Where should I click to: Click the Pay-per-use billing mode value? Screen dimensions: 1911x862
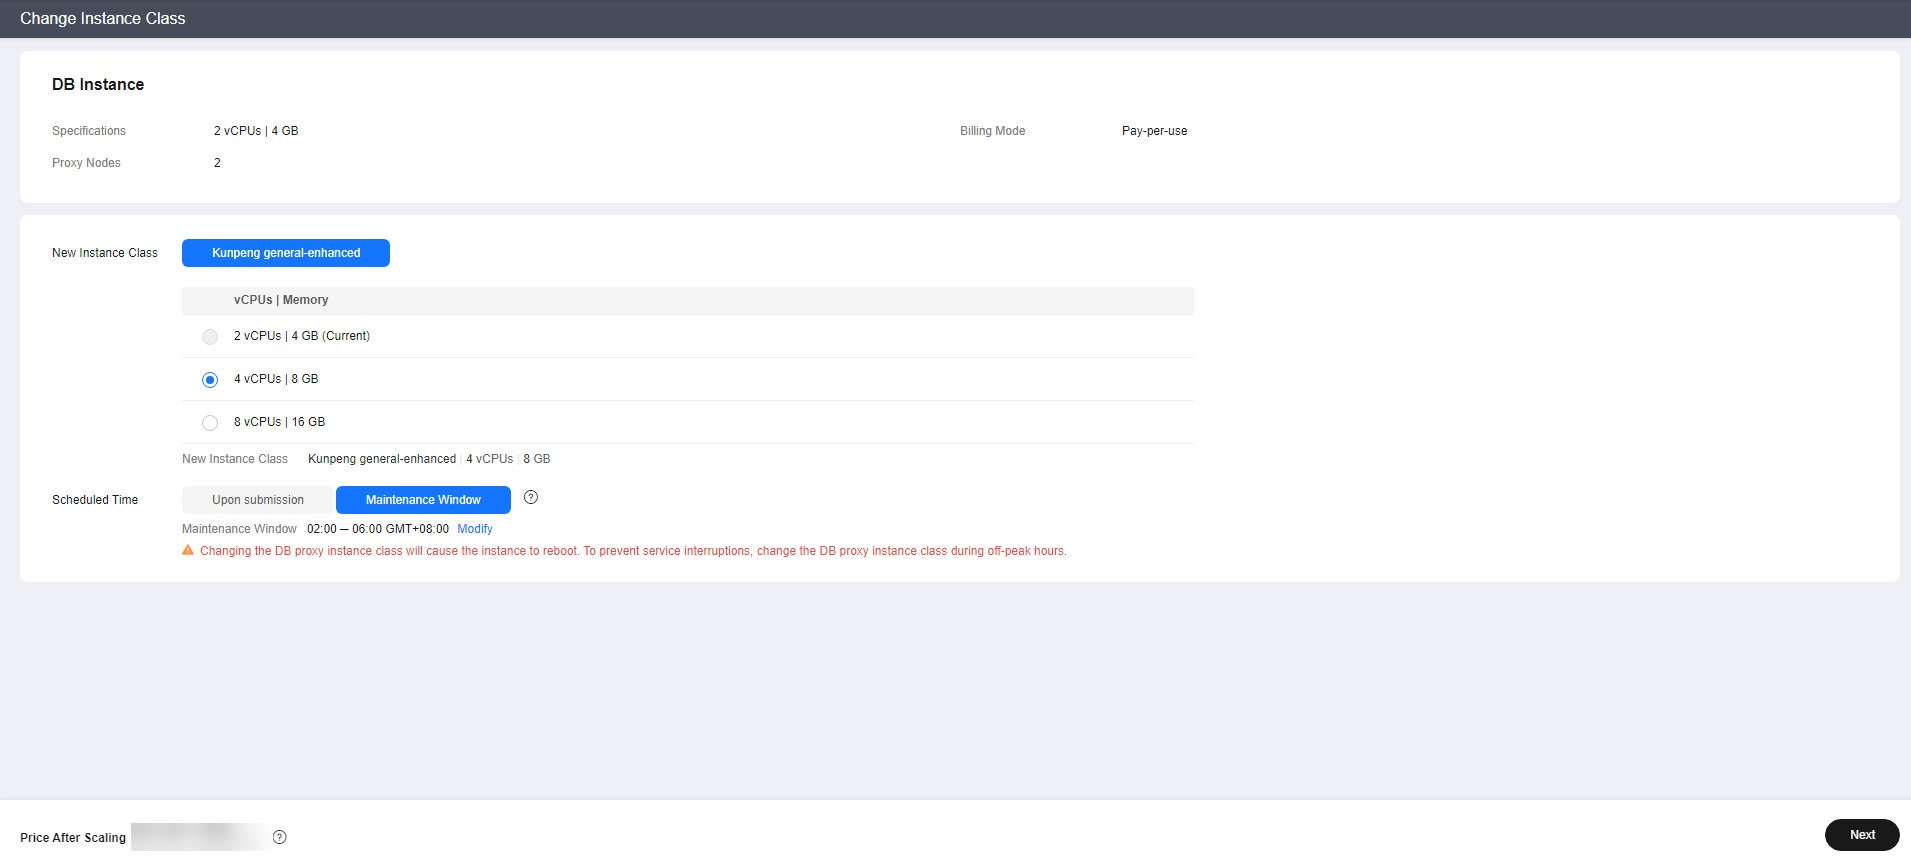pos(1155,131)
